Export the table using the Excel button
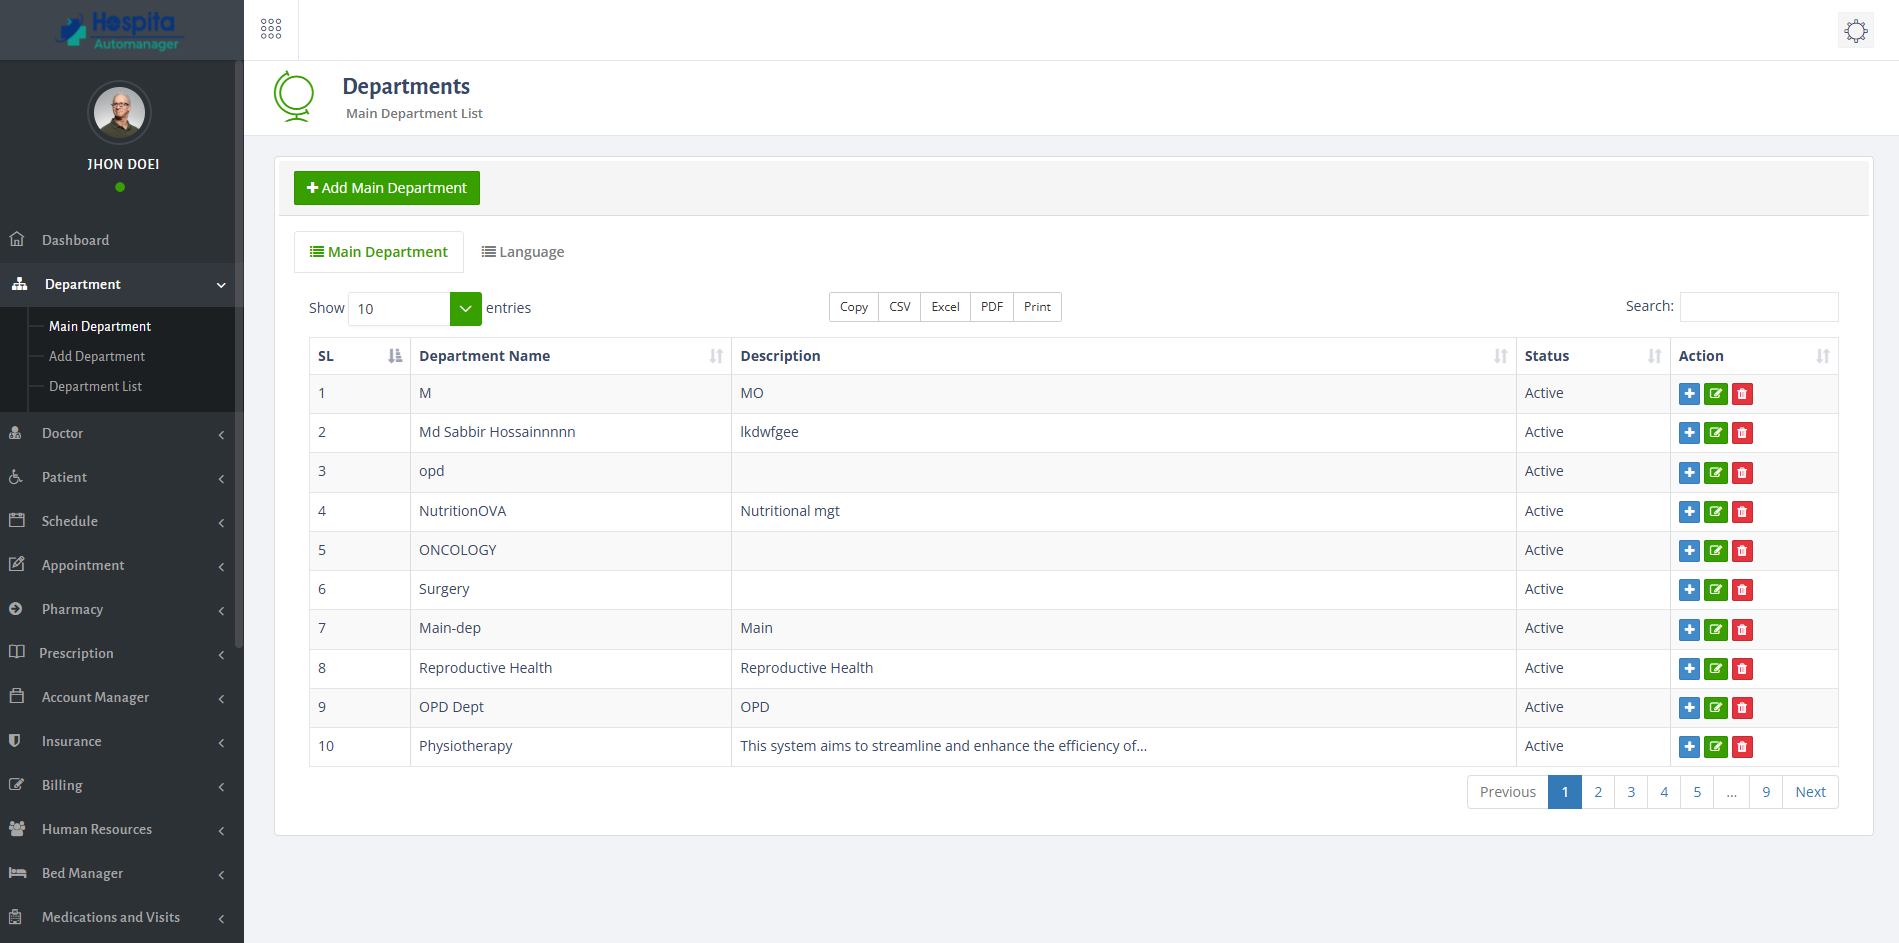The image size is (1899, 943). pos(943,307)
